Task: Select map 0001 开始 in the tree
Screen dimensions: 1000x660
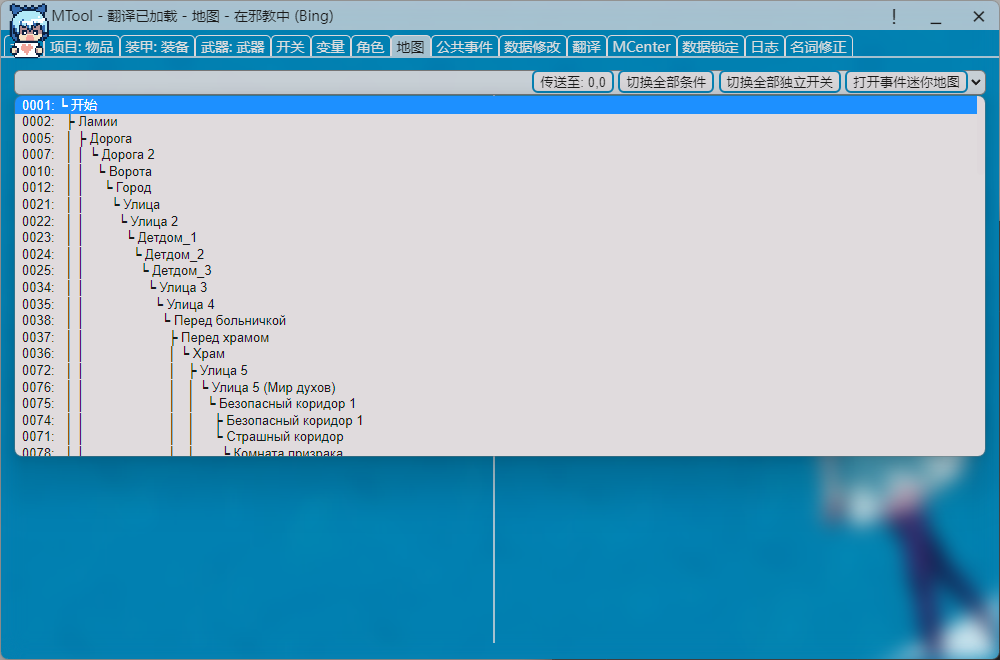Action: (x=84, y=105)
